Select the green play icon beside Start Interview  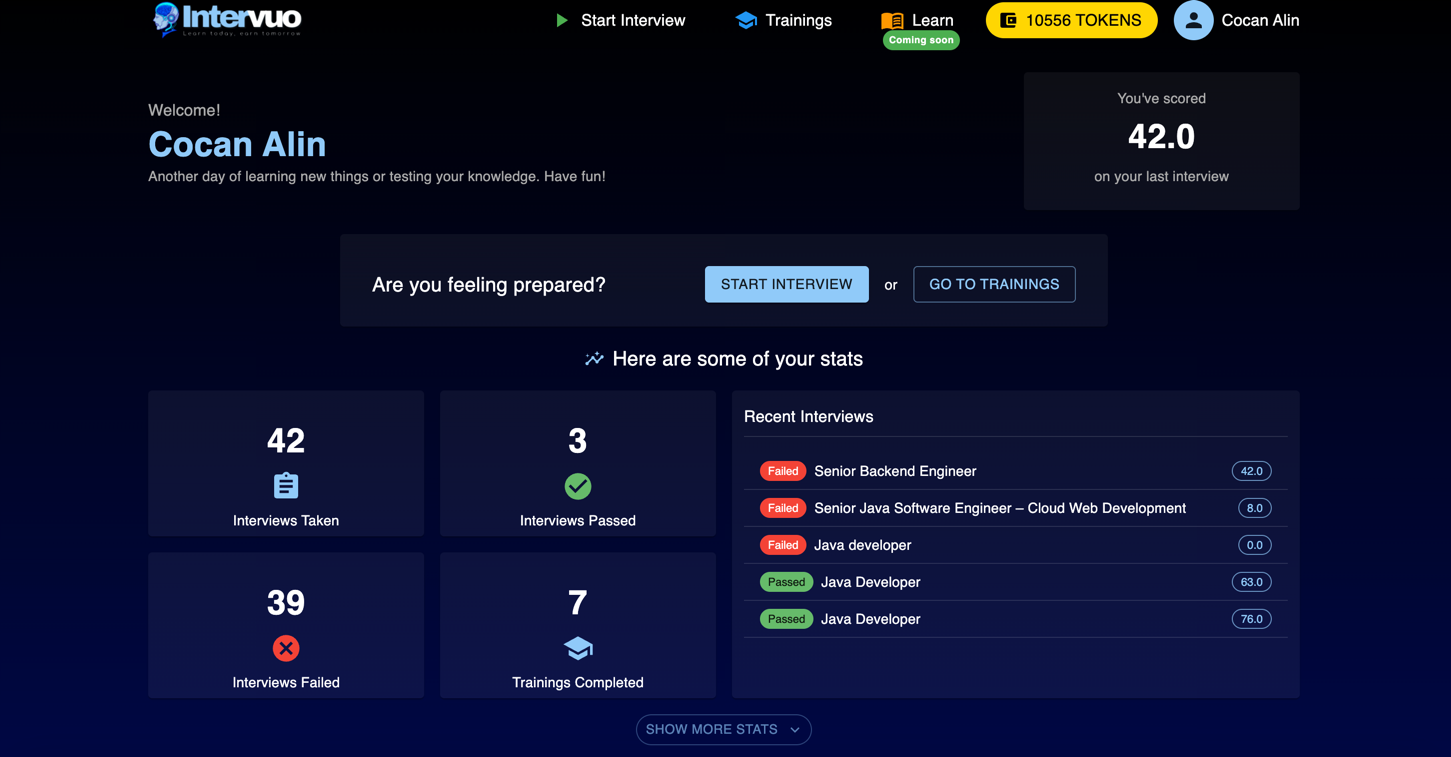pyautogui.click(x=561, y=20)
